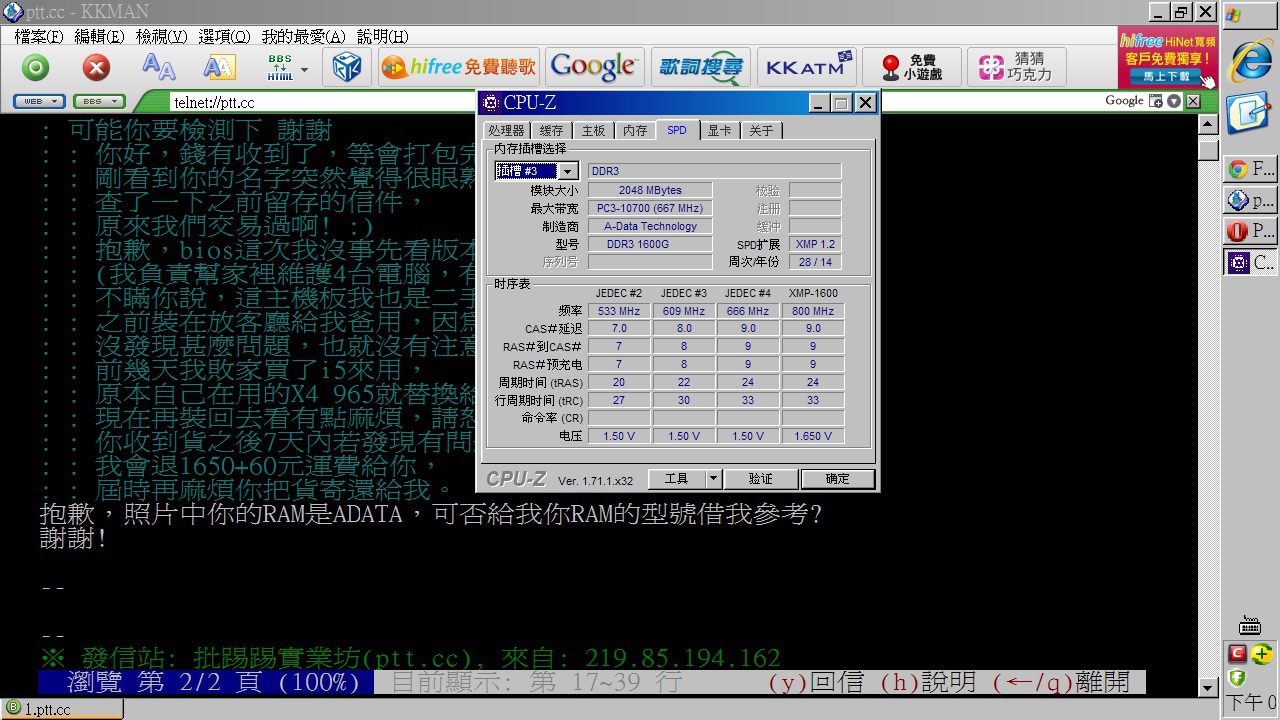This screenshot has width=1280, height=720.
Task: Click the green connect button in KKMAN toolbar
Action: 36,68
